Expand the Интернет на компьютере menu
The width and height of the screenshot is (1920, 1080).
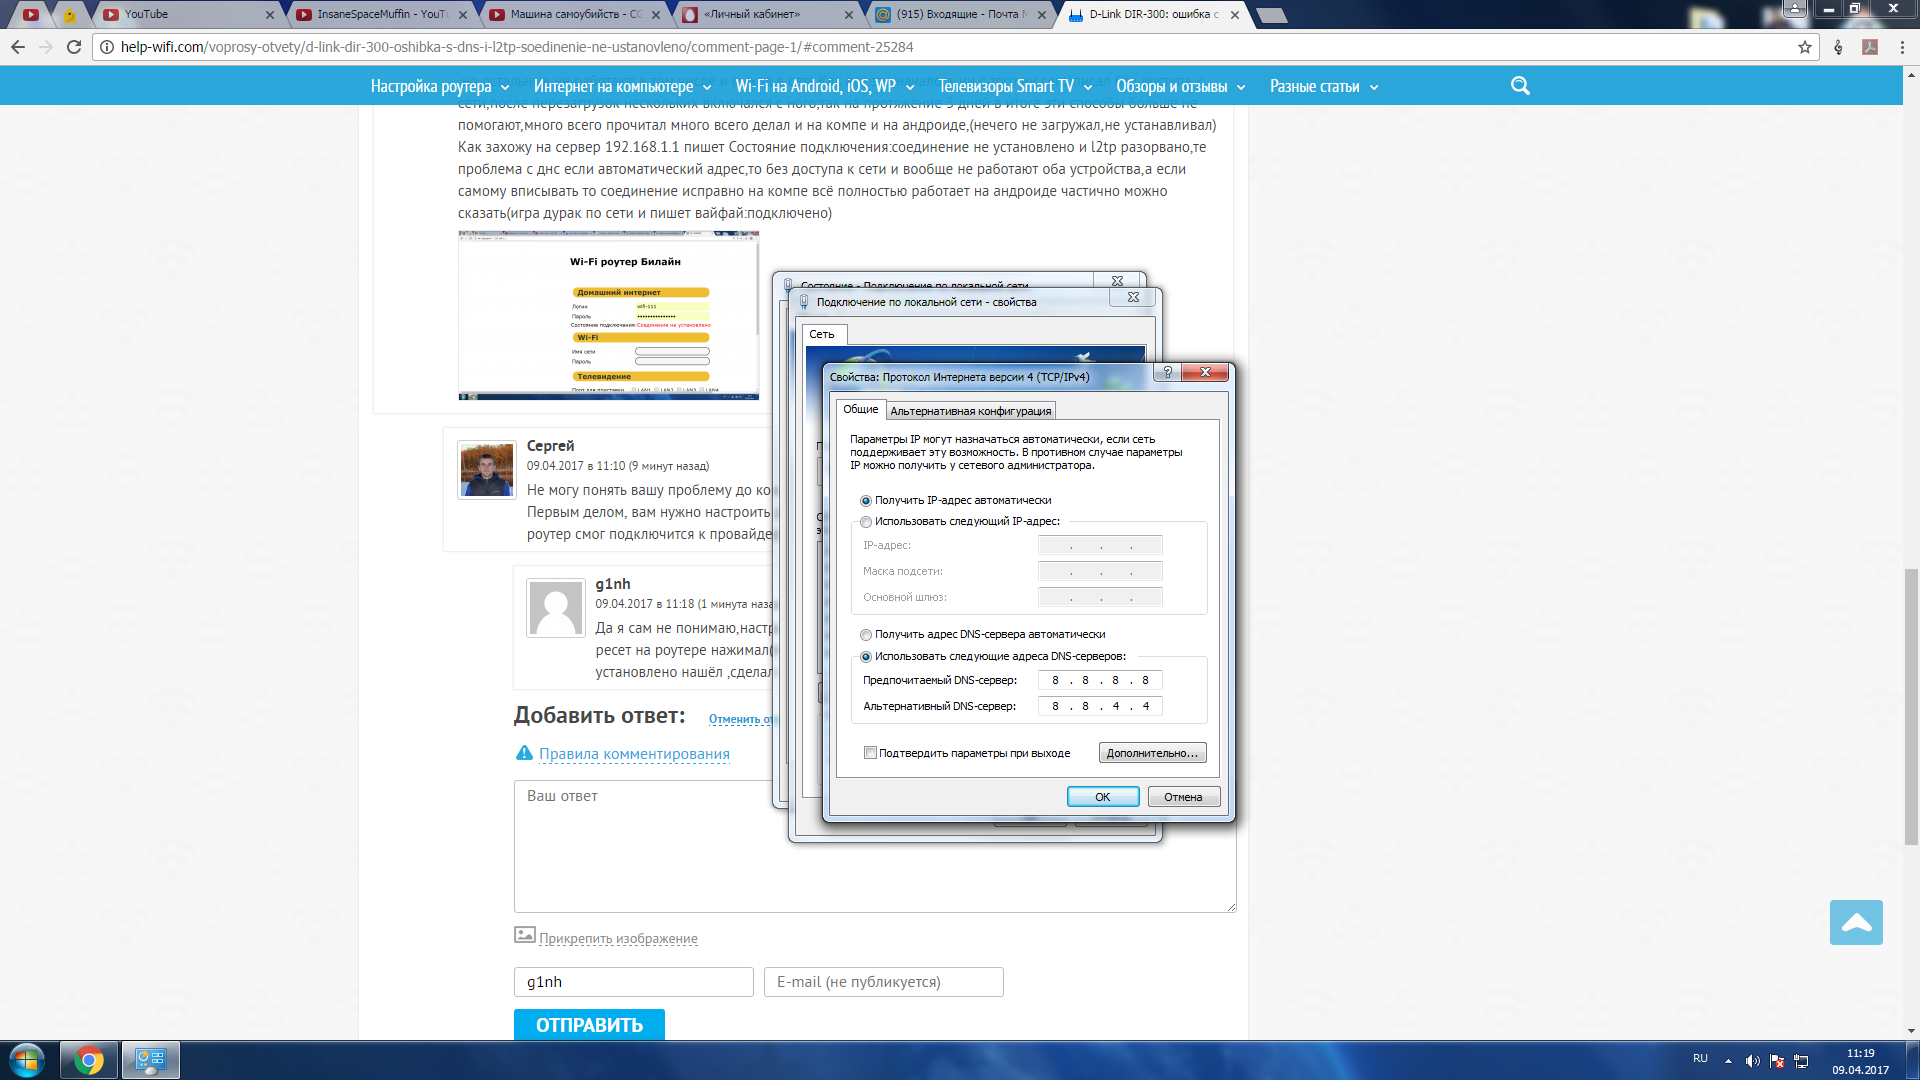point(622,86)
